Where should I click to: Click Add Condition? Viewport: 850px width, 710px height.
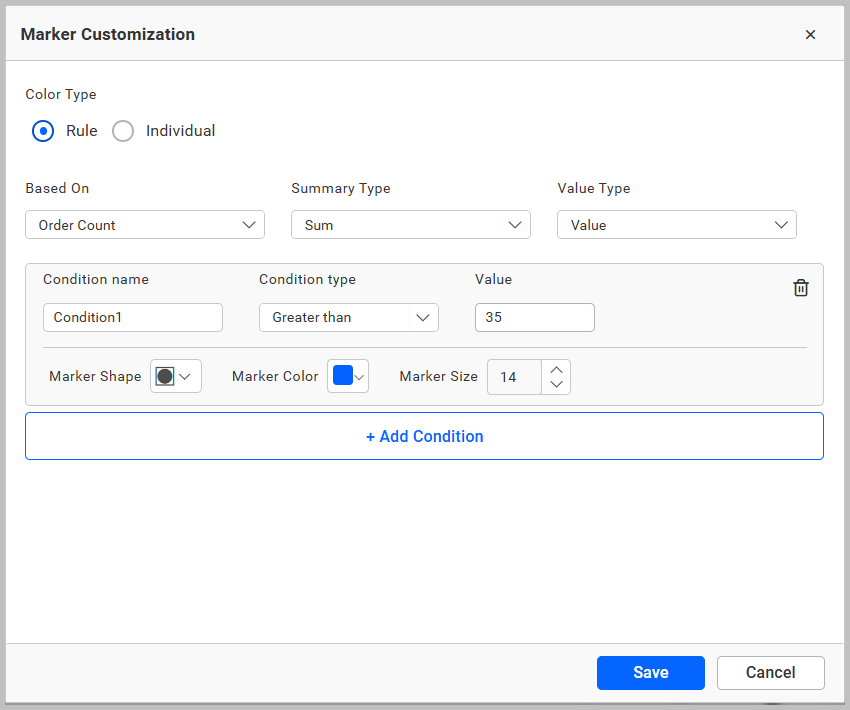click(424, 436)
